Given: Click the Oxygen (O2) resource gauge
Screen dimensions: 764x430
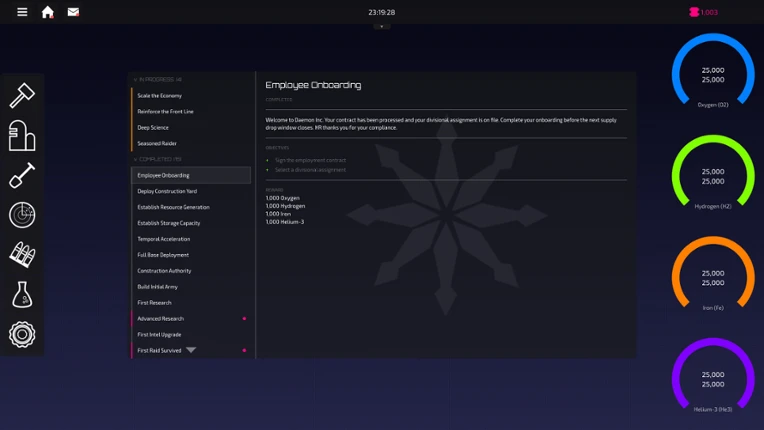Looking at the screenshot, I should click(713, 71).
